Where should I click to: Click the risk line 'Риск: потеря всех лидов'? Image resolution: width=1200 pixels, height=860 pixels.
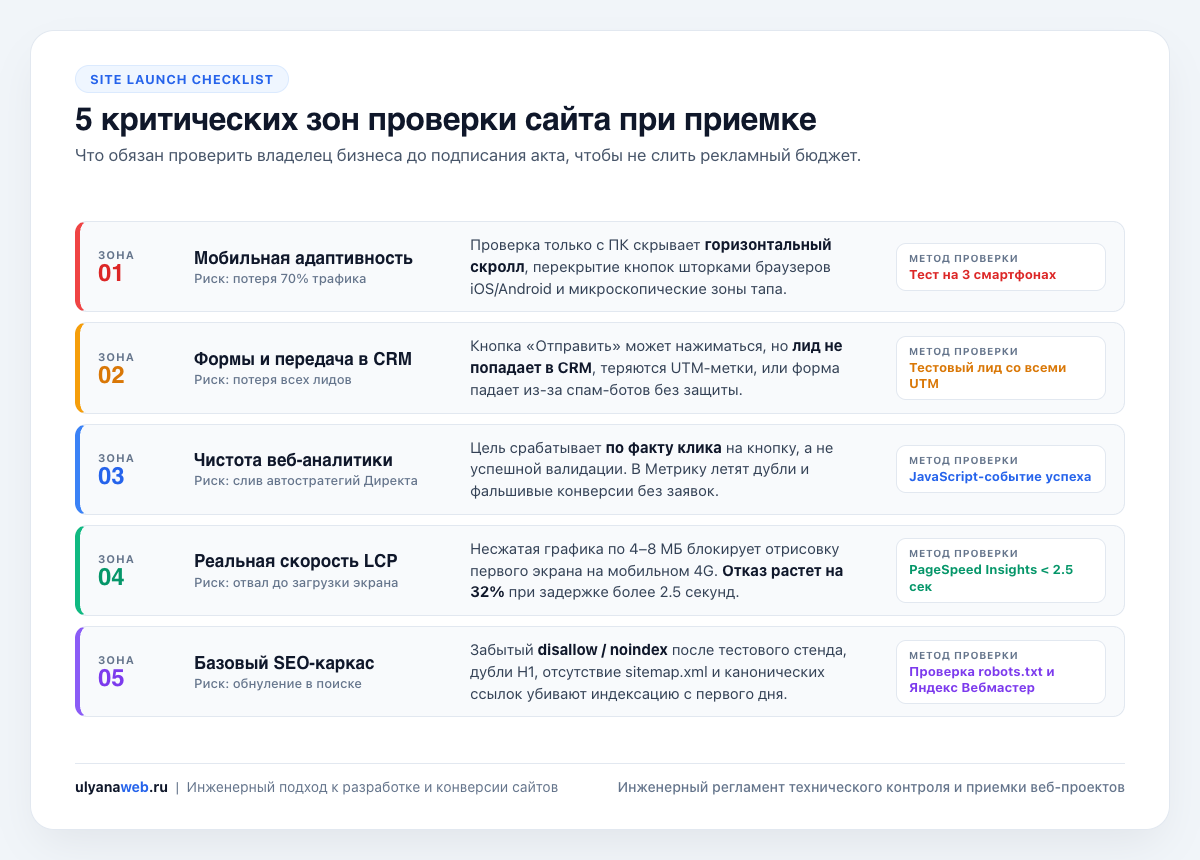tap(273, 380)
